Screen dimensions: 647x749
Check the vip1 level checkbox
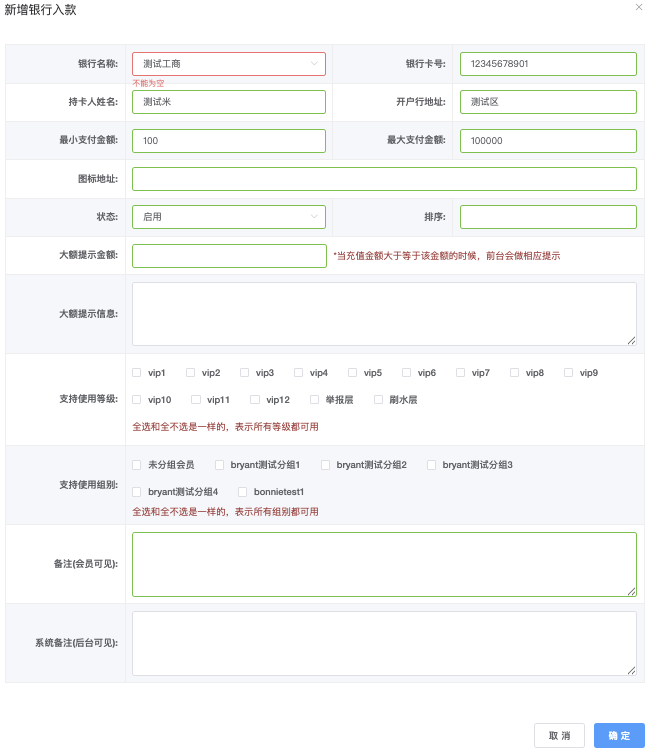pyautogui.click(x=137, y=373)
